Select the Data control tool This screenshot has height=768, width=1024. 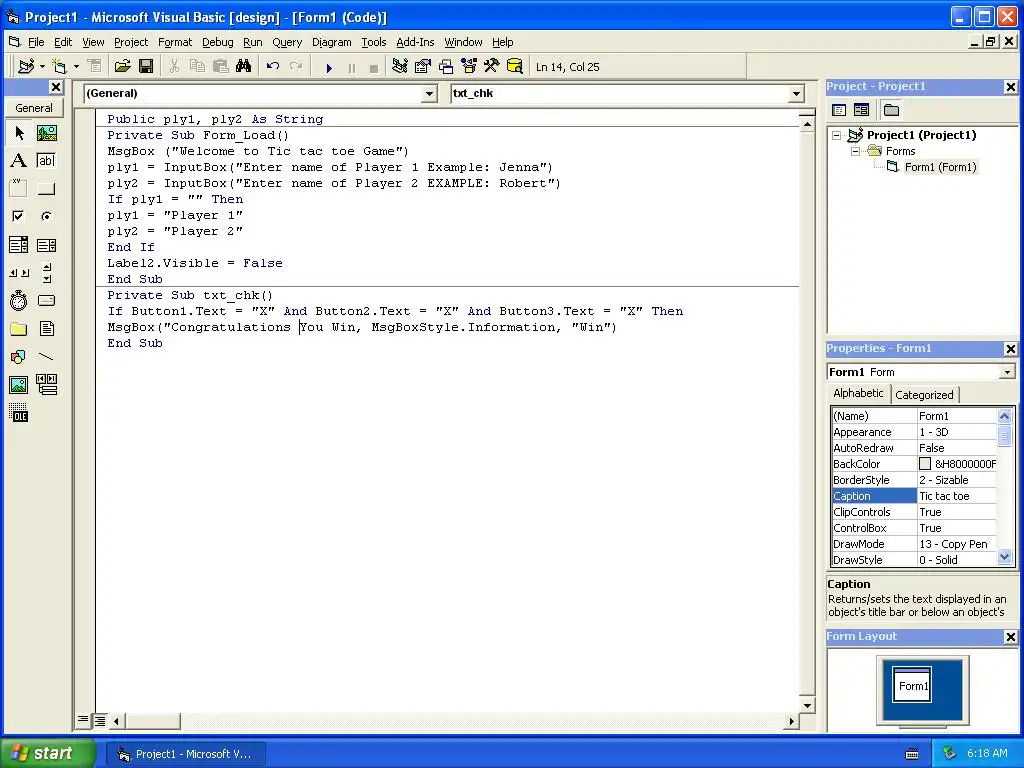point(46,385)
